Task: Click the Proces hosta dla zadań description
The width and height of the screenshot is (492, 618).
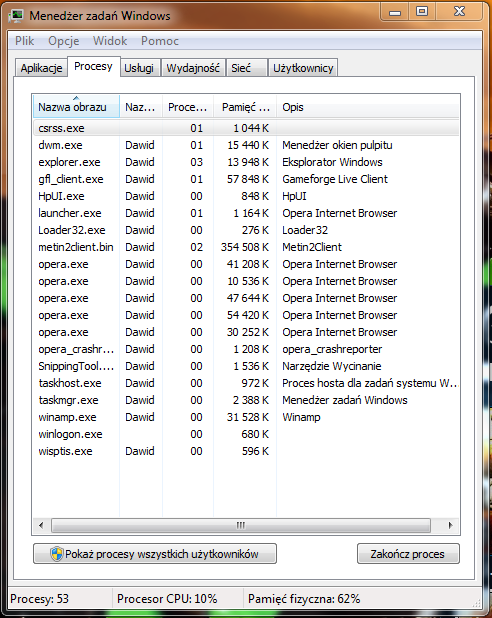Action: pos(369,383)
